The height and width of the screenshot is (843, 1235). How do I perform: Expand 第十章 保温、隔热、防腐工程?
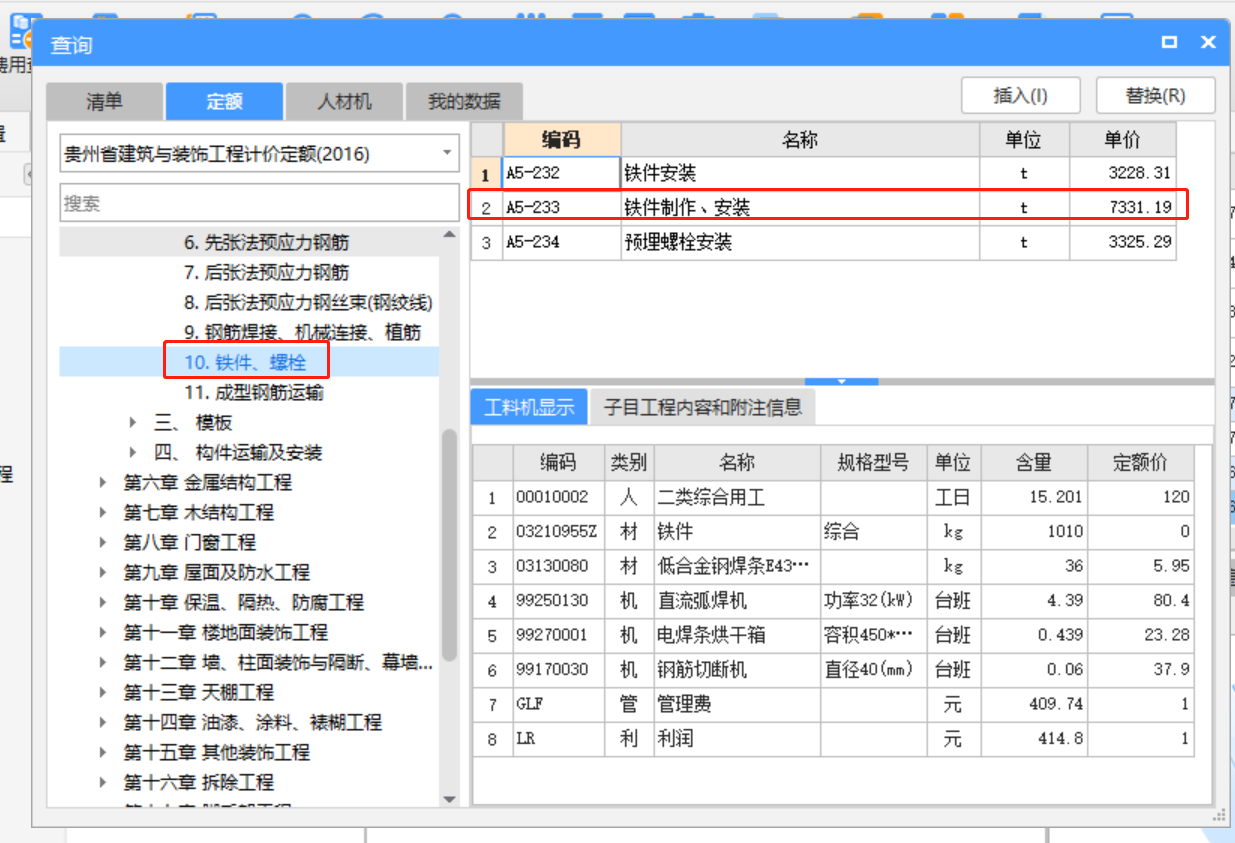[x=104, y=603]
